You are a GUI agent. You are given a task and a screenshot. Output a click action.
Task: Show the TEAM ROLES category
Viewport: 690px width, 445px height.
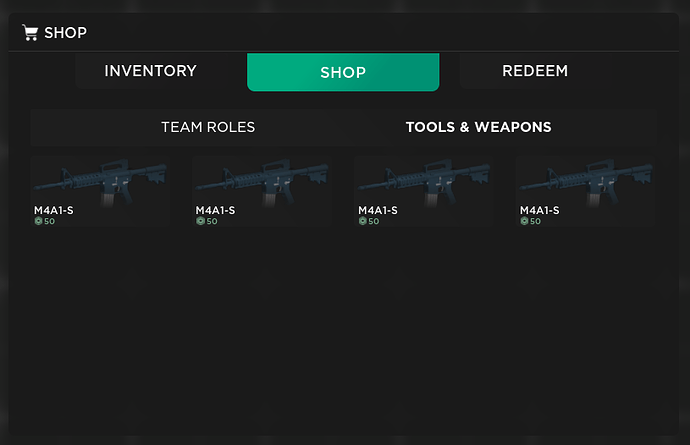click(x=208, y=127)
